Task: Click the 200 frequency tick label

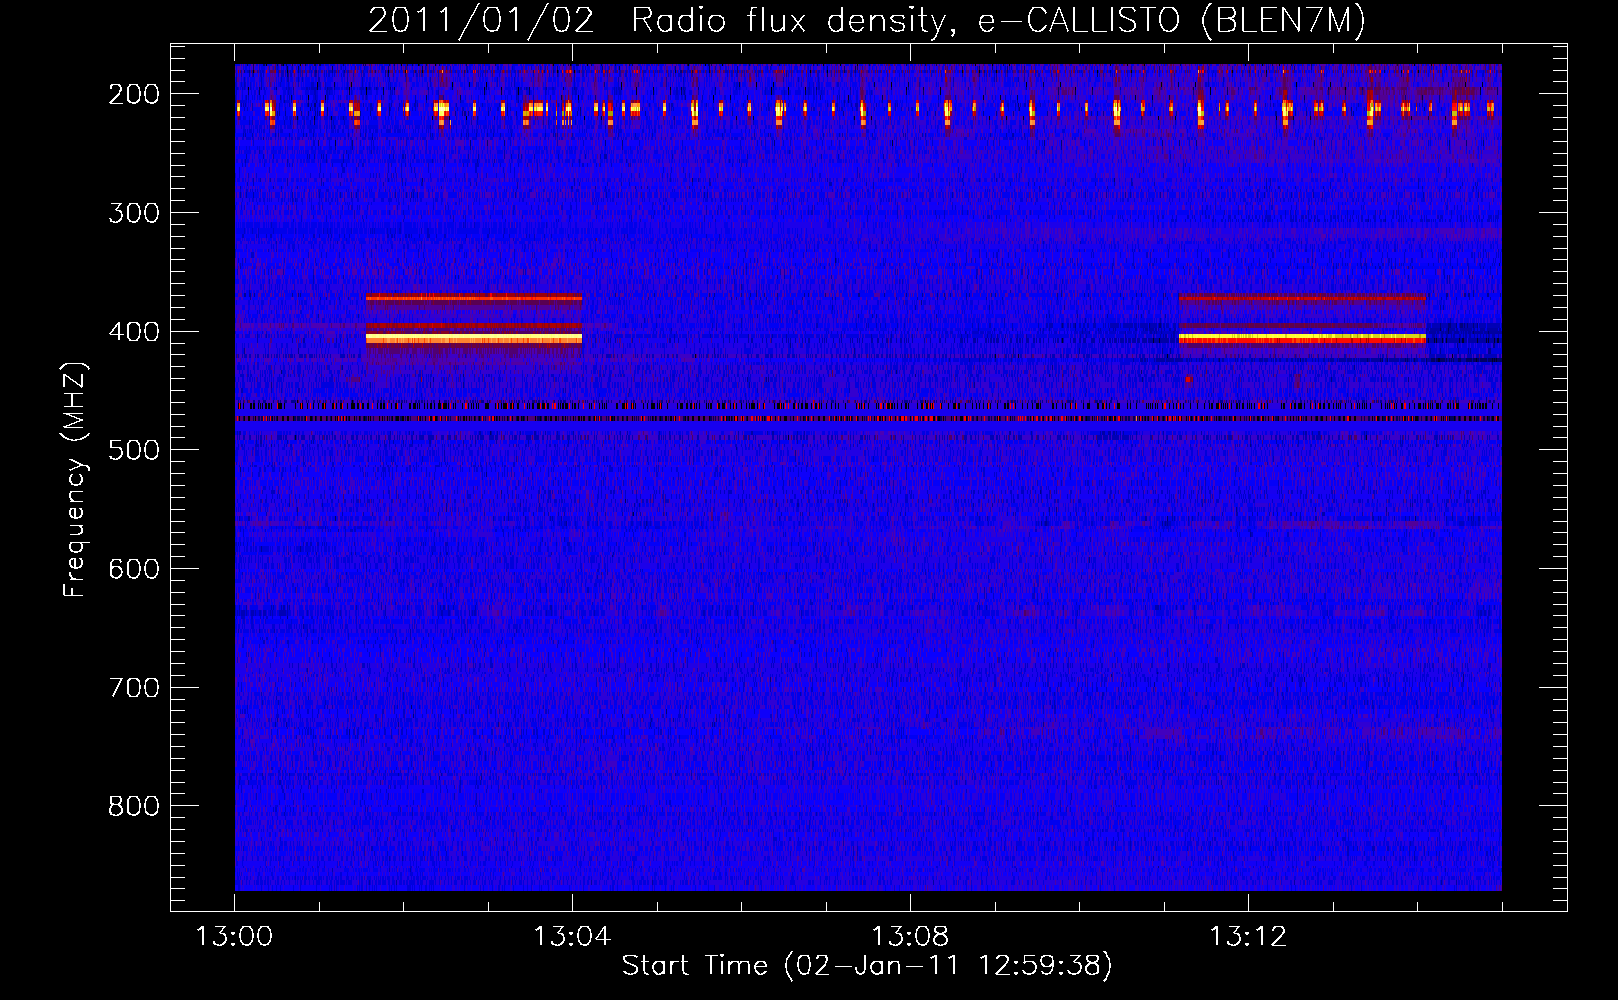Action: [x=134, y=94]
